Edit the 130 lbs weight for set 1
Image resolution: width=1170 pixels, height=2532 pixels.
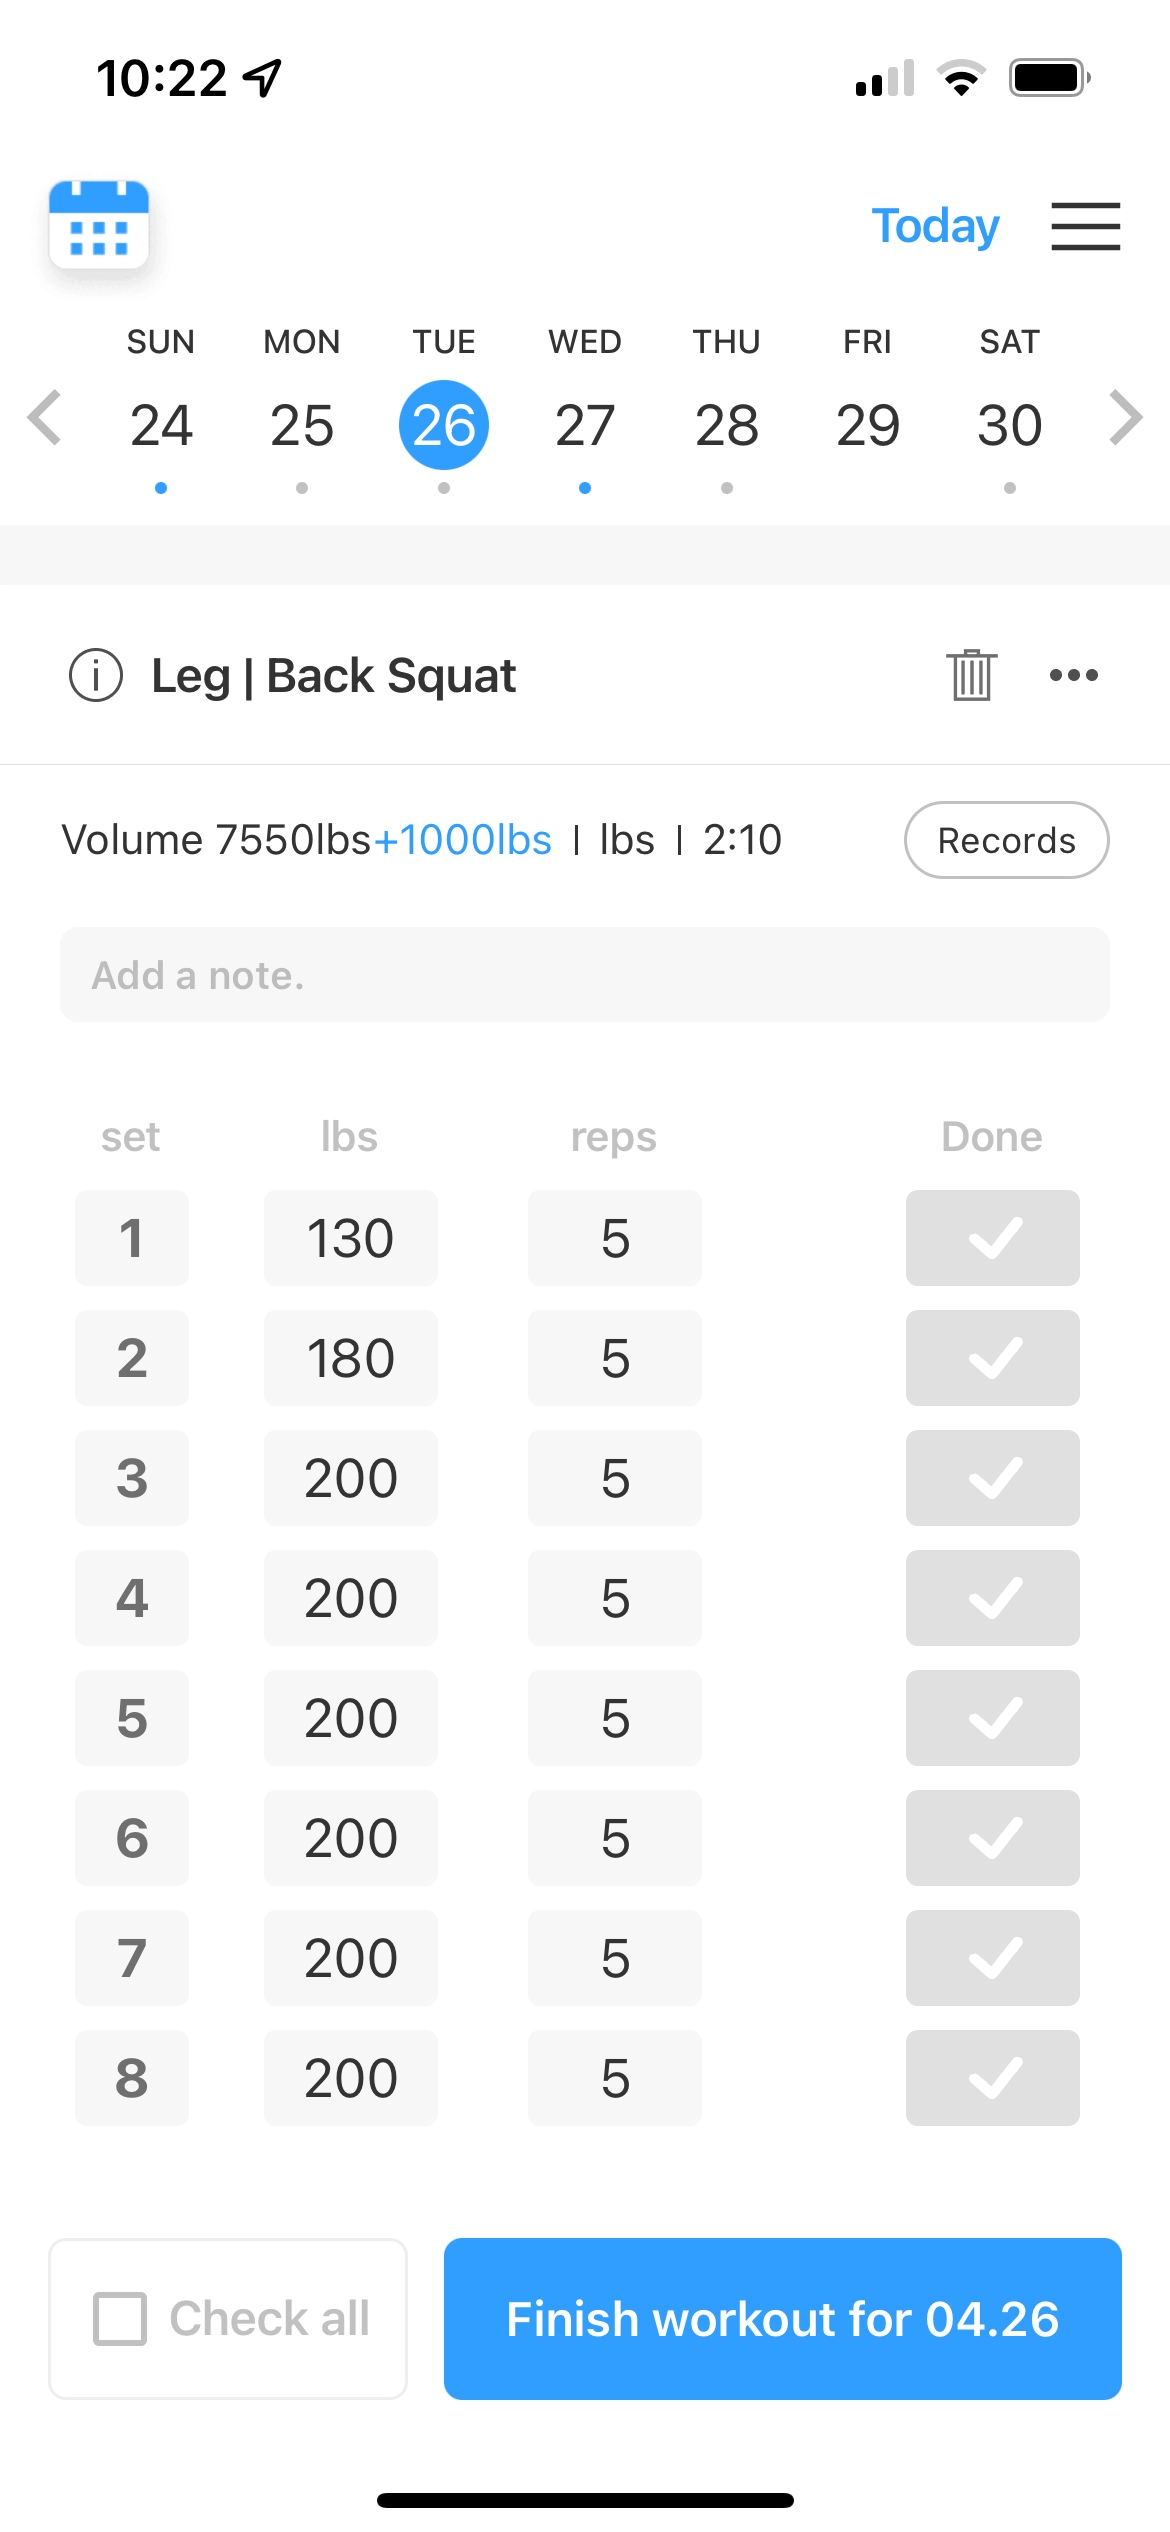point(351,1238)
